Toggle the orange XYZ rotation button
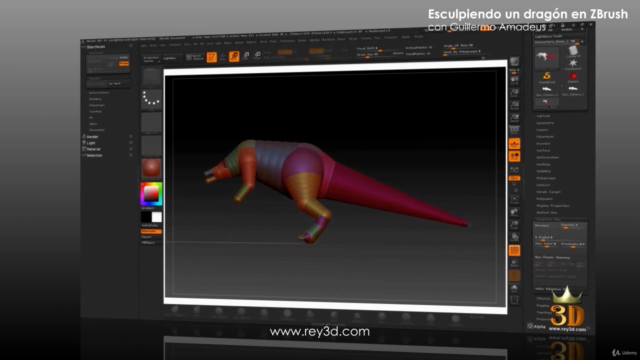 [x=514, y=178]
